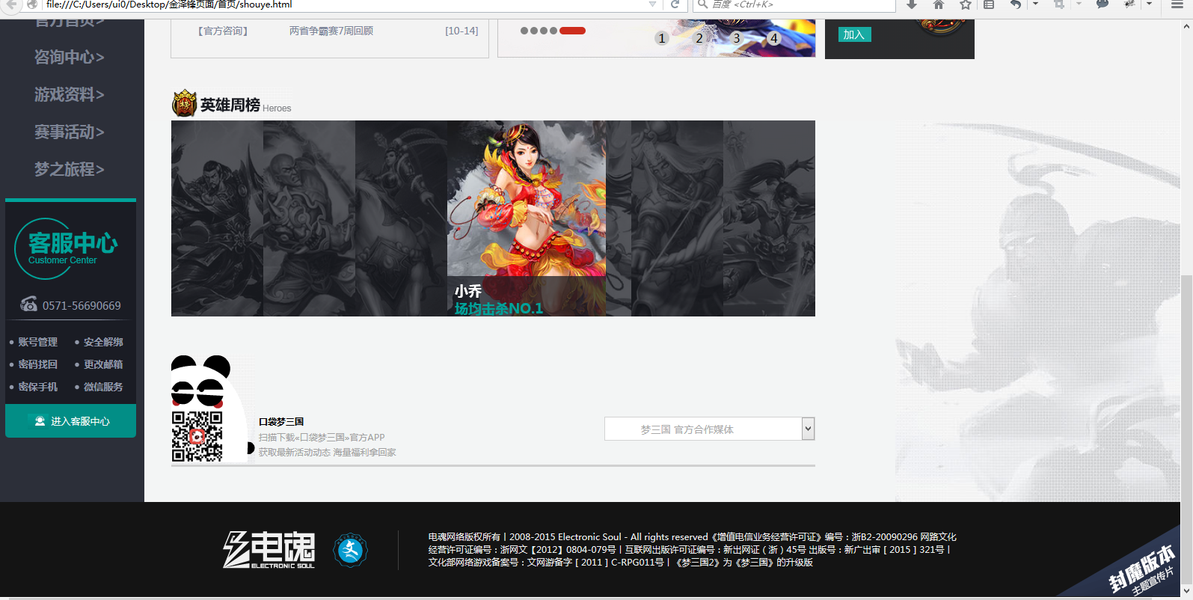Click the chat bubble toolbar icon

(x=1102, y=4)
